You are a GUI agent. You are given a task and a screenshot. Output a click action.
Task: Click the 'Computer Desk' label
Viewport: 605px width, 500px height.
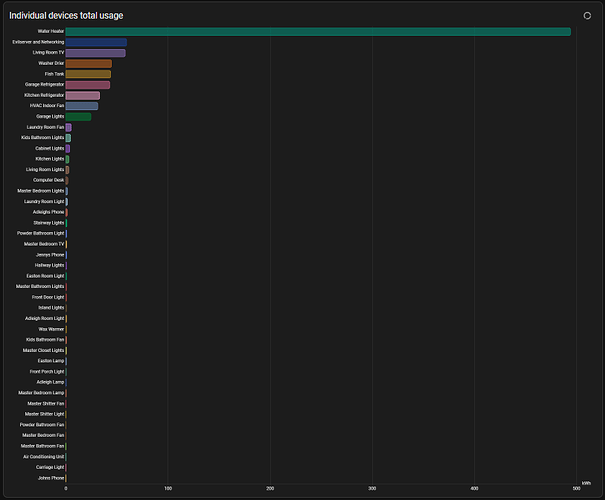click(49, 180)
